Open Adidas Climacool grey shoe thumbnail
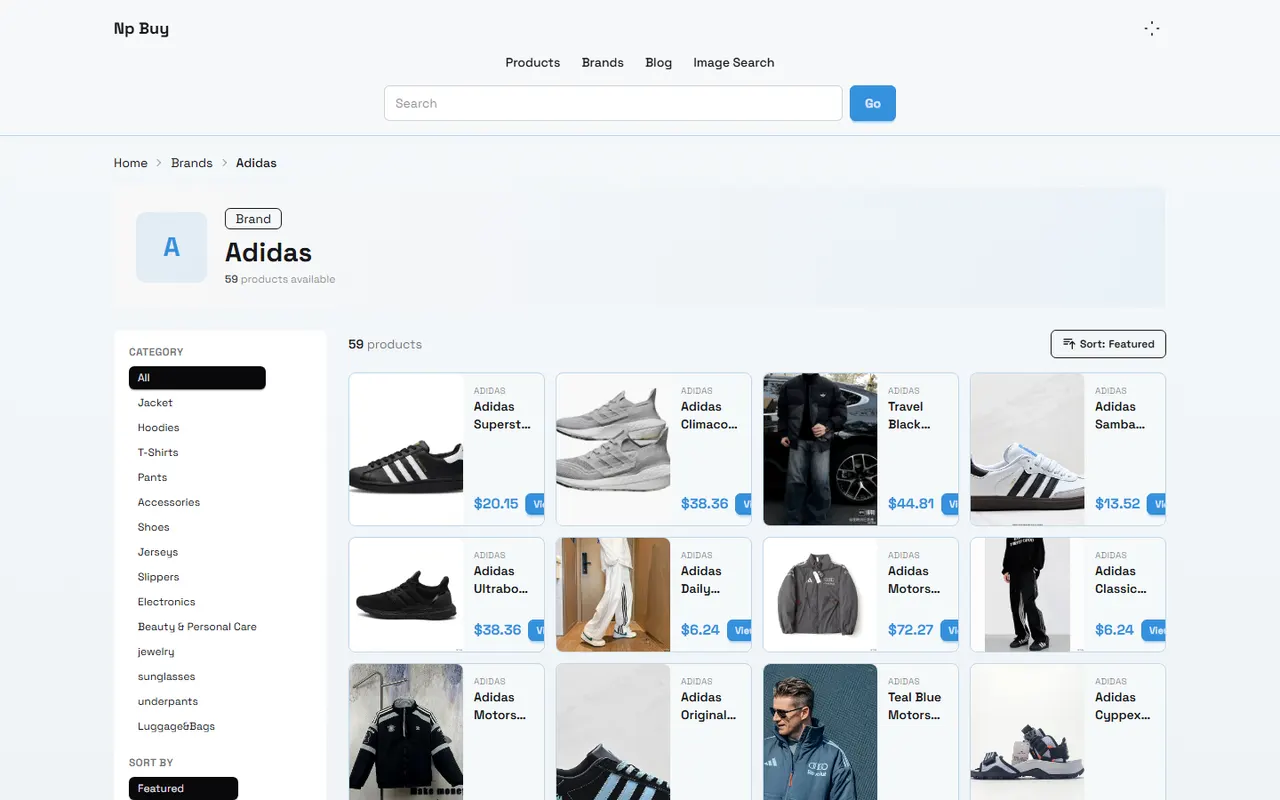The width and height of the screenshot is (1280, 800). [x=613, y=449]
